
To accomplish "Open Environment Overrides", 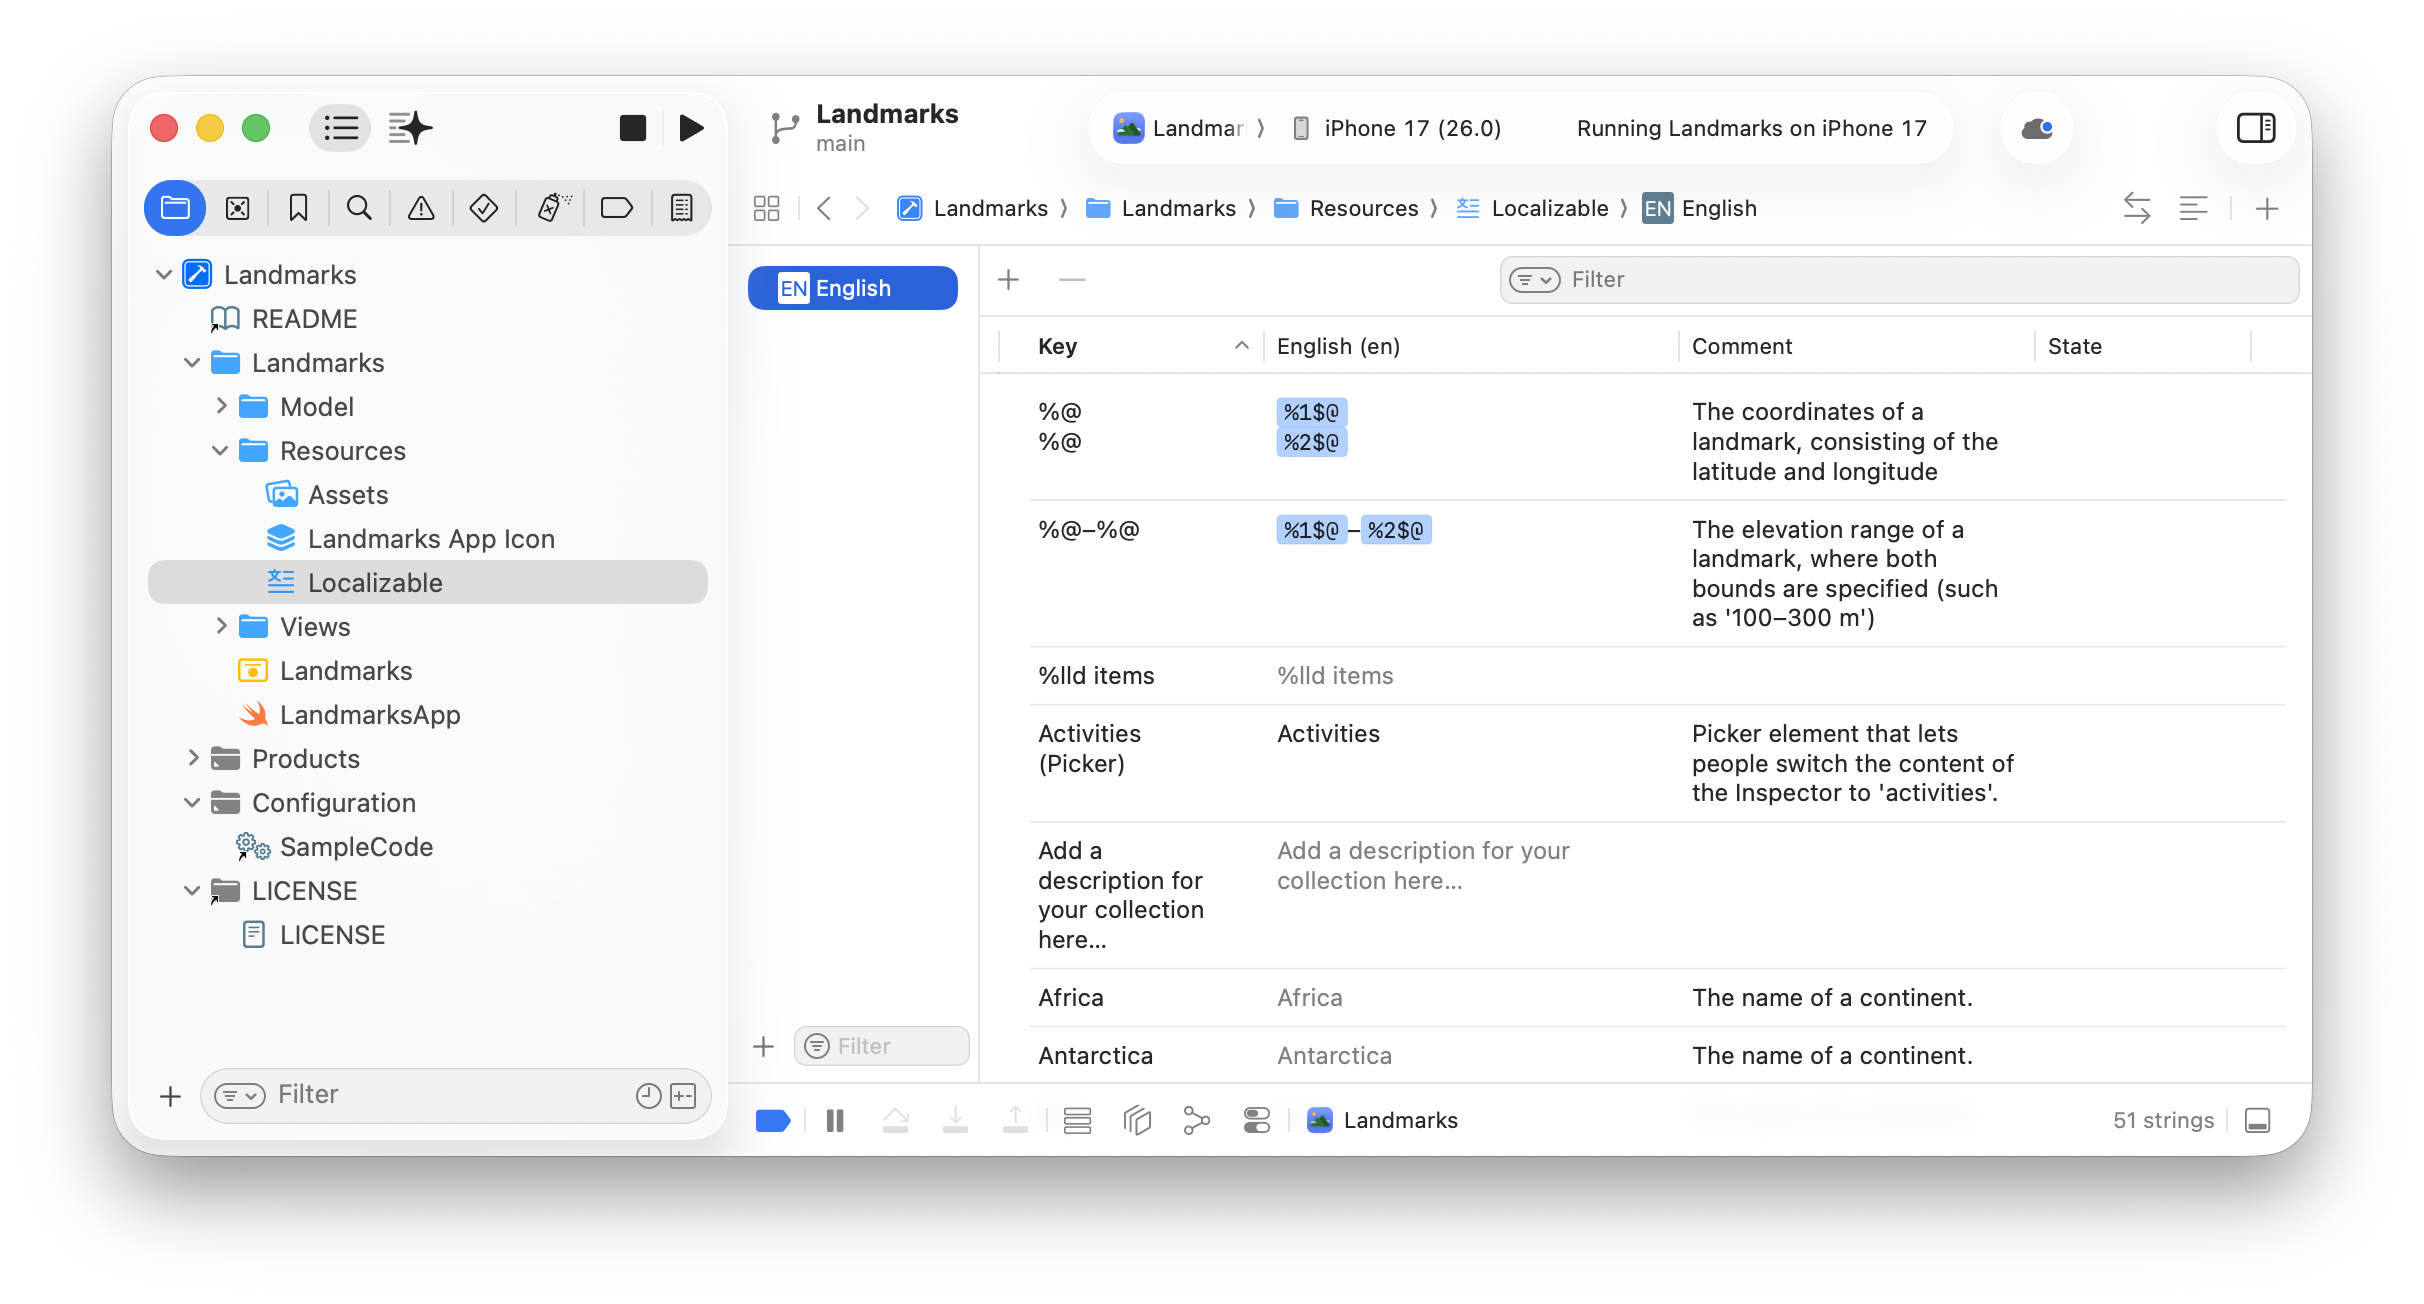I will click(1257, 1120).
